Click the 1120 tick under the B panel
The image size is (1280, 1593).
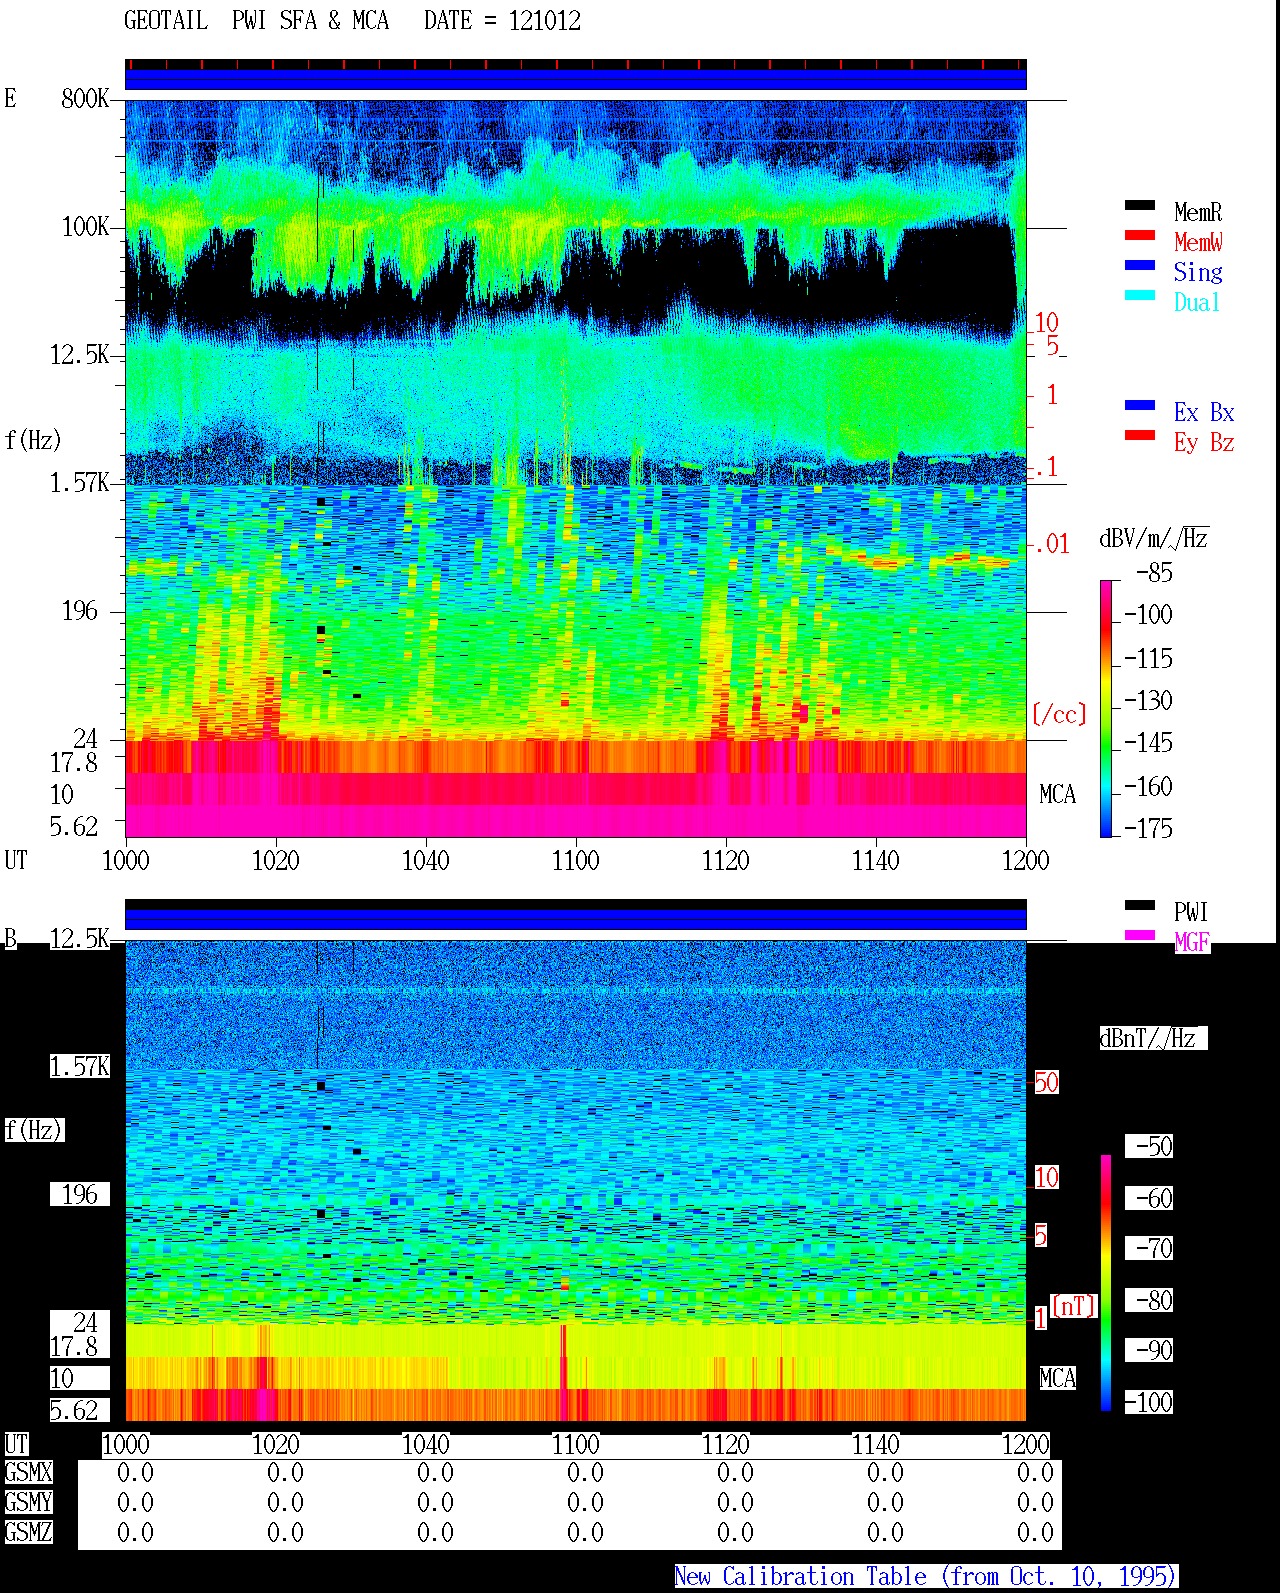[725, 1445]
